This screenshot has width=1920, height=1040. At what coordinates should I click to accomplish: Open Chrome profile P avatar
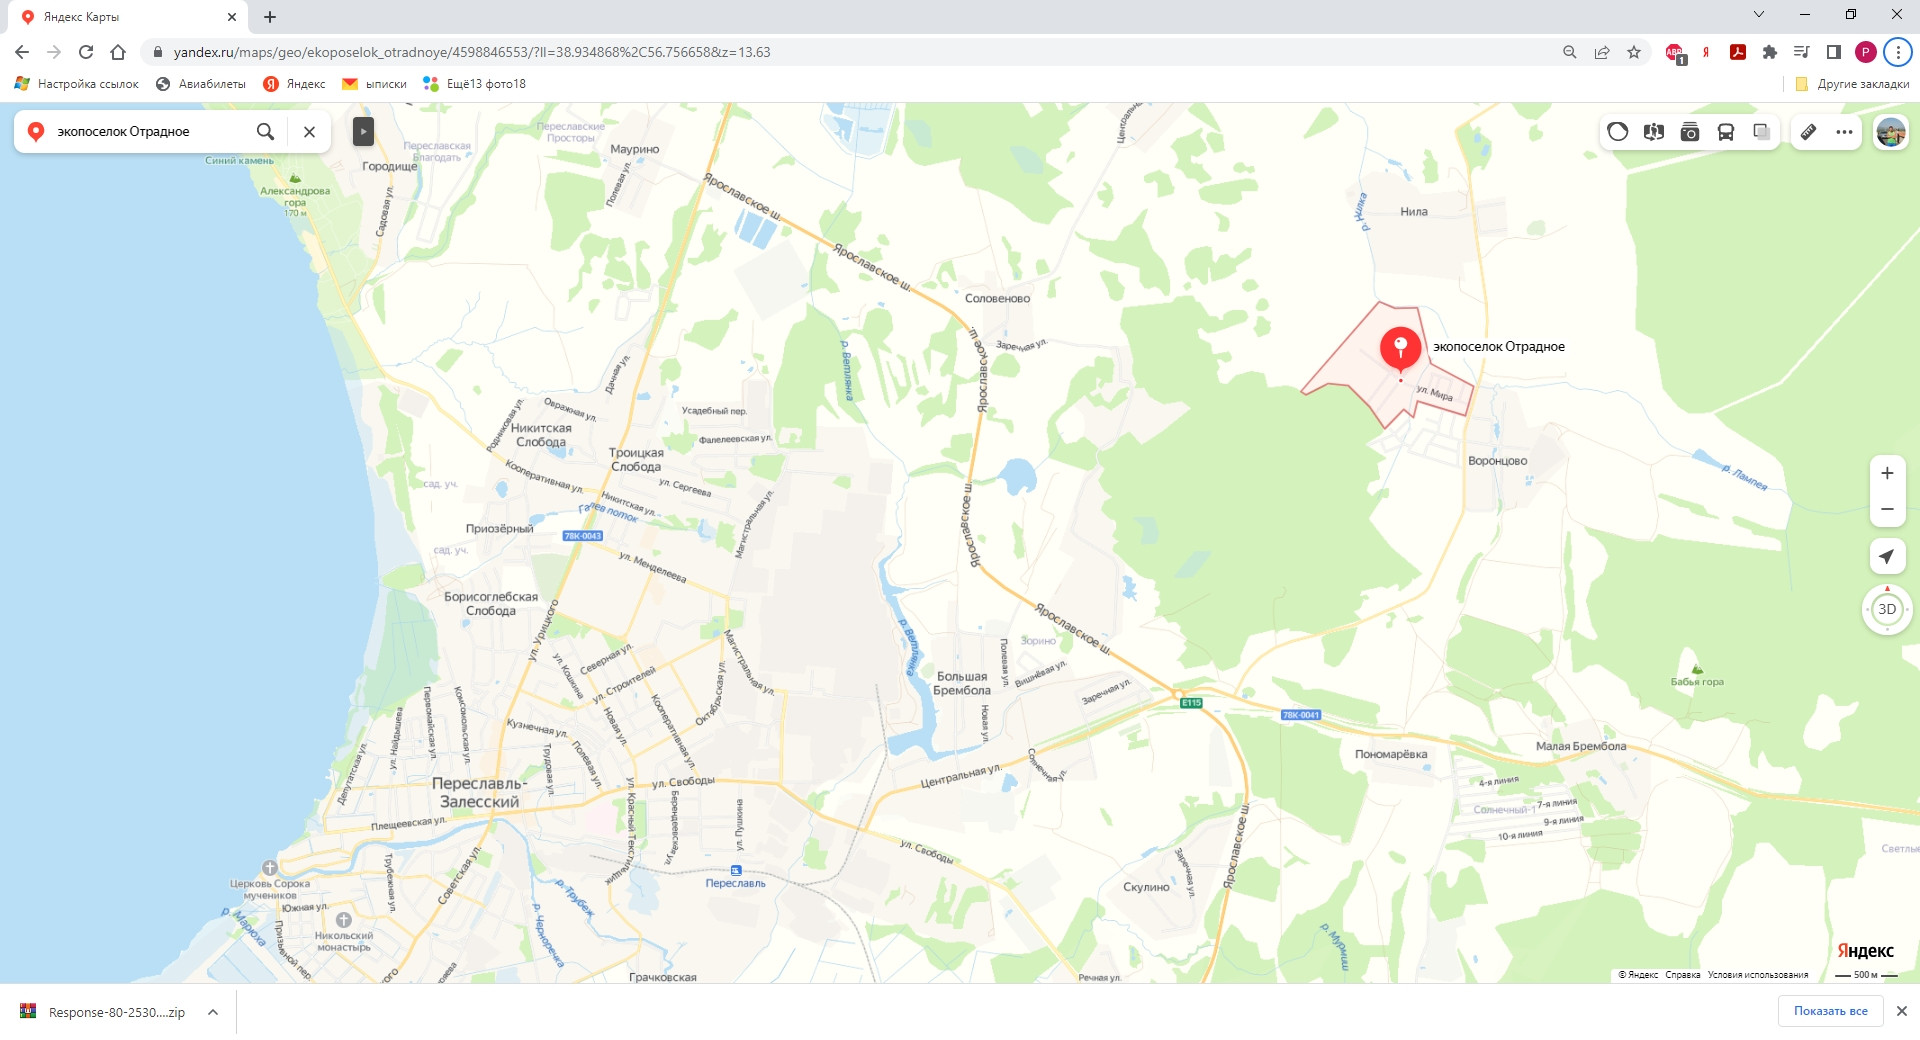[1866, 52]
